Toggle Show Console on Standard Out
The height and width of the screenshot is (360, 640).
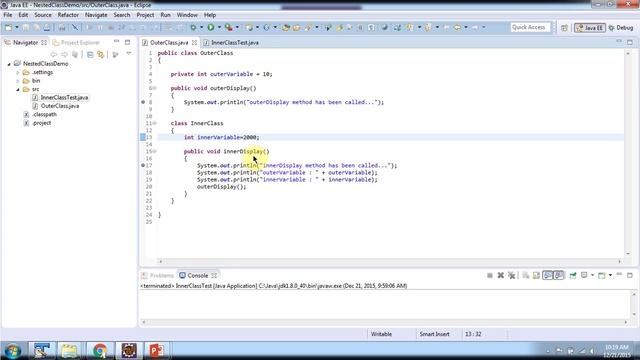(x=548, y=276)
